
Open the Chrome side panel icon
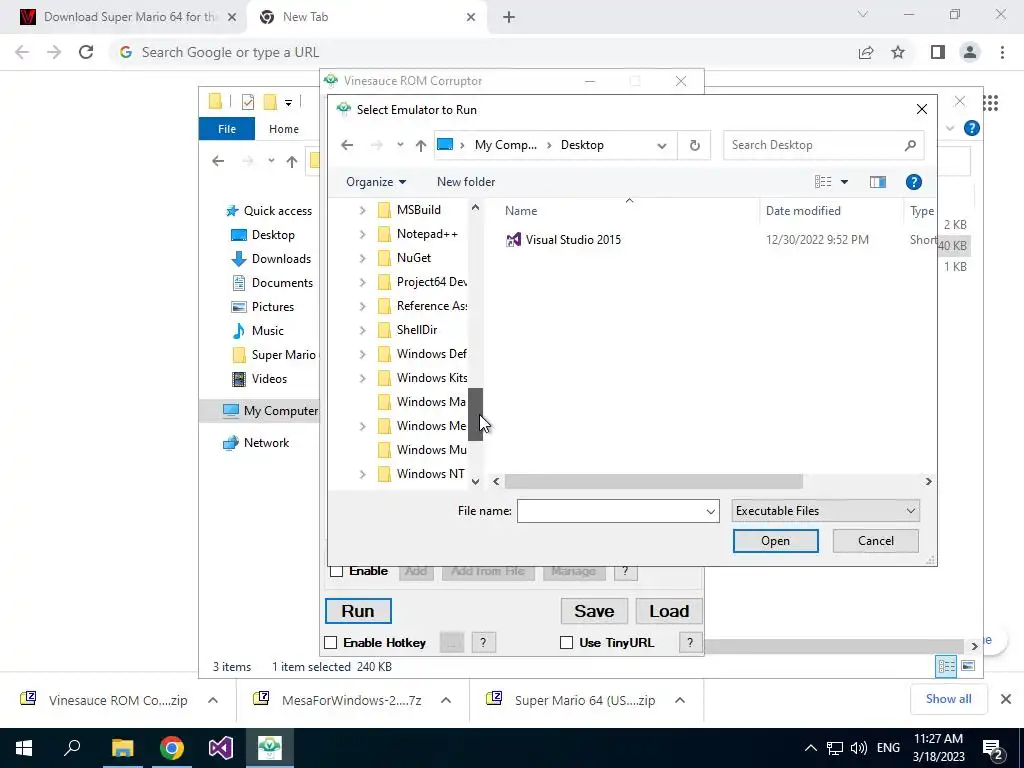point(938,52)
